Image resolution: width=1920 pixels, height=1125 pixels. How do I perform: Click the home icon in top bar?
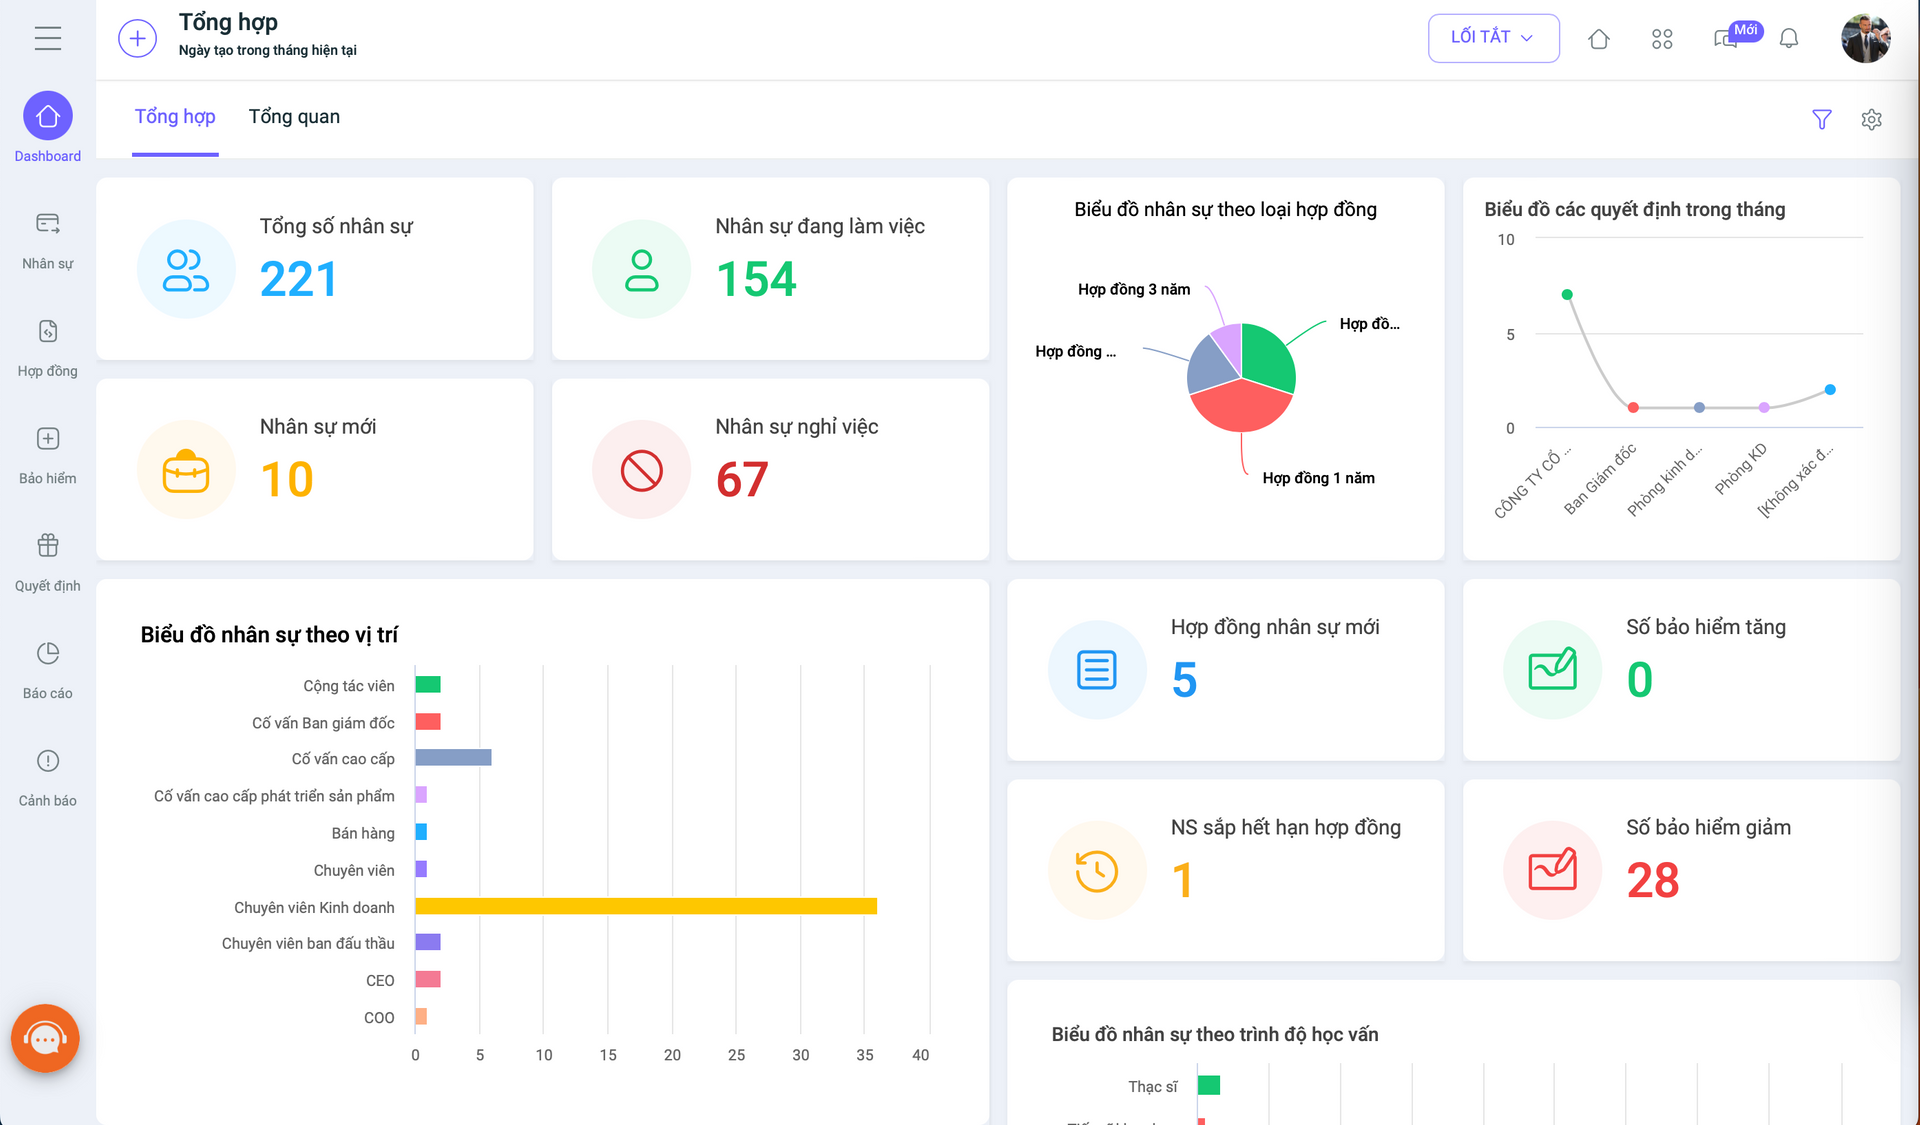coord(1598,39)
